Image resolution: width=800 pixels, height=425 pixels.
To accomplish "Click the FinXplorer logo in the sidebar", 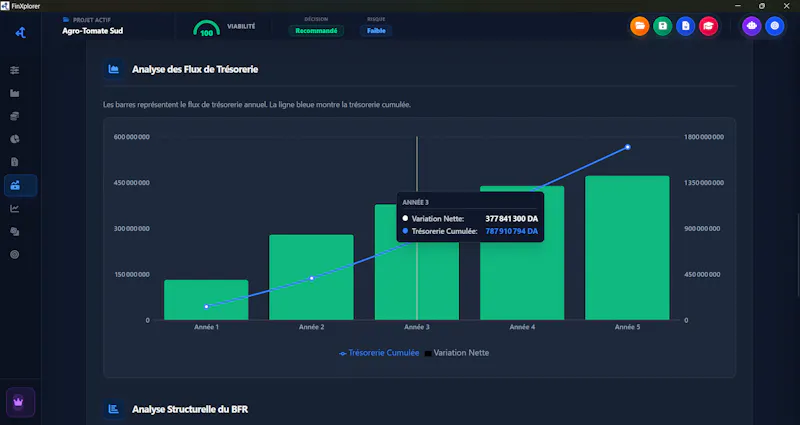I will (x=20, y=33).
